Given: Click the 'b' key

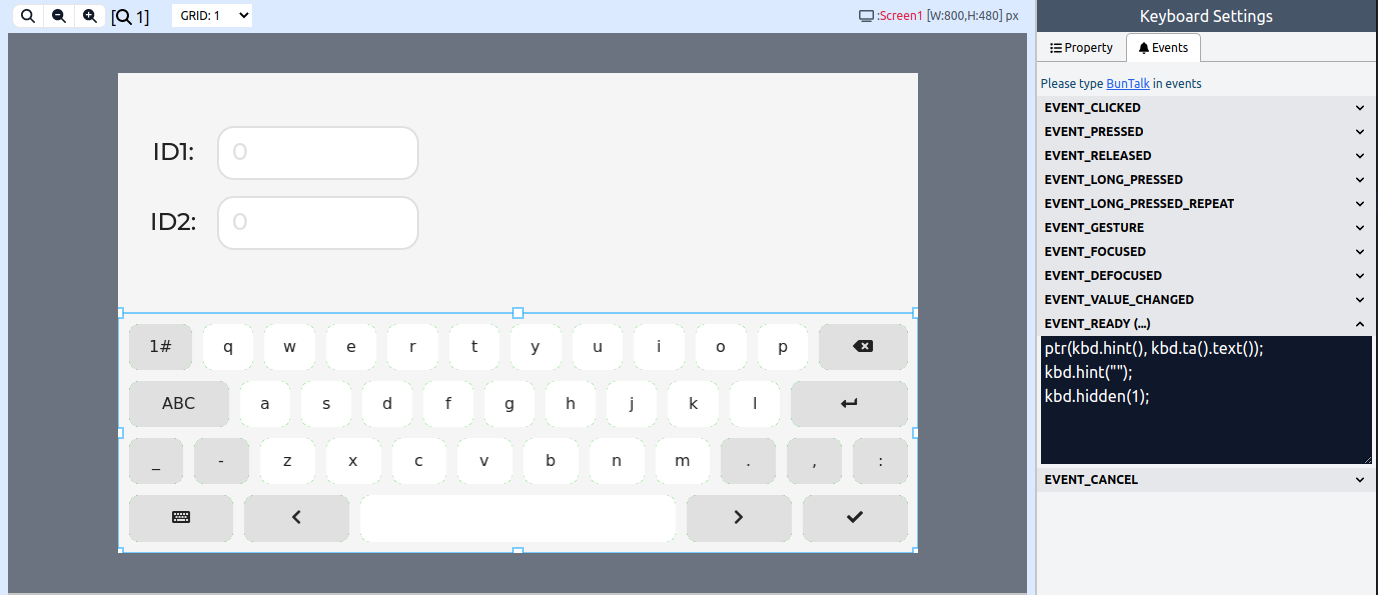Looking at the screenshot, I should pos(551,461).
